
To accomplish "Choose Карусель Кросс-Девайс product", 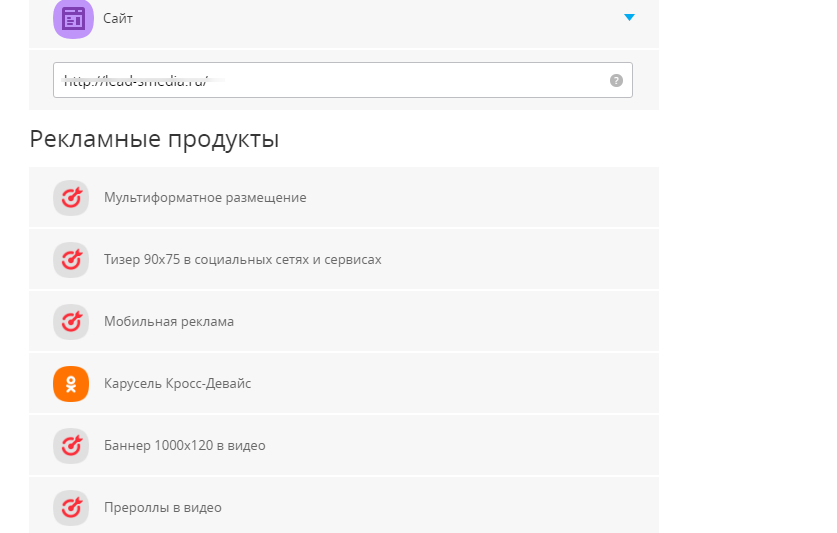I will pyautogui.click(x=344, y=383).
